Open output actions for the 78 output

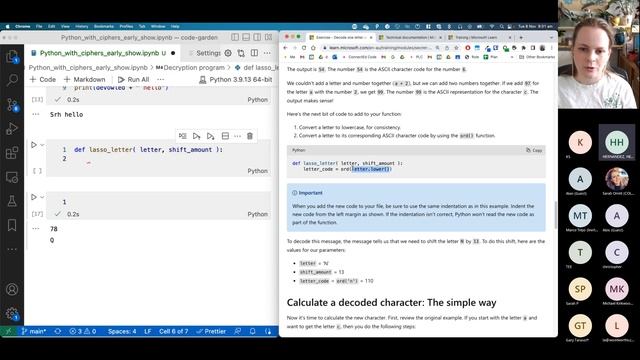click(36, 229)
